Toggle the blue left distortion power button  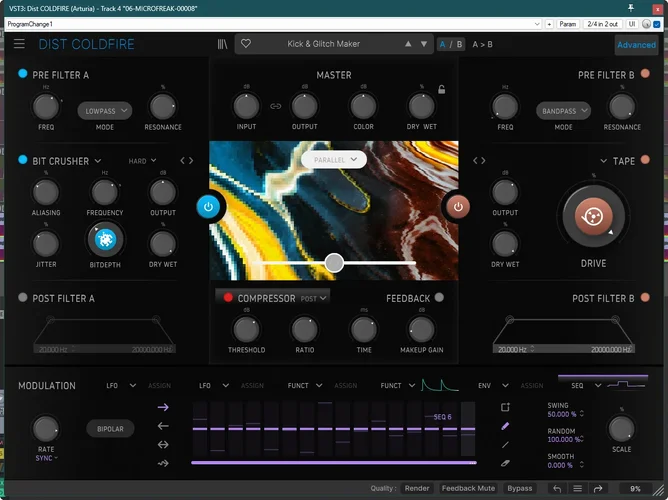208,207
